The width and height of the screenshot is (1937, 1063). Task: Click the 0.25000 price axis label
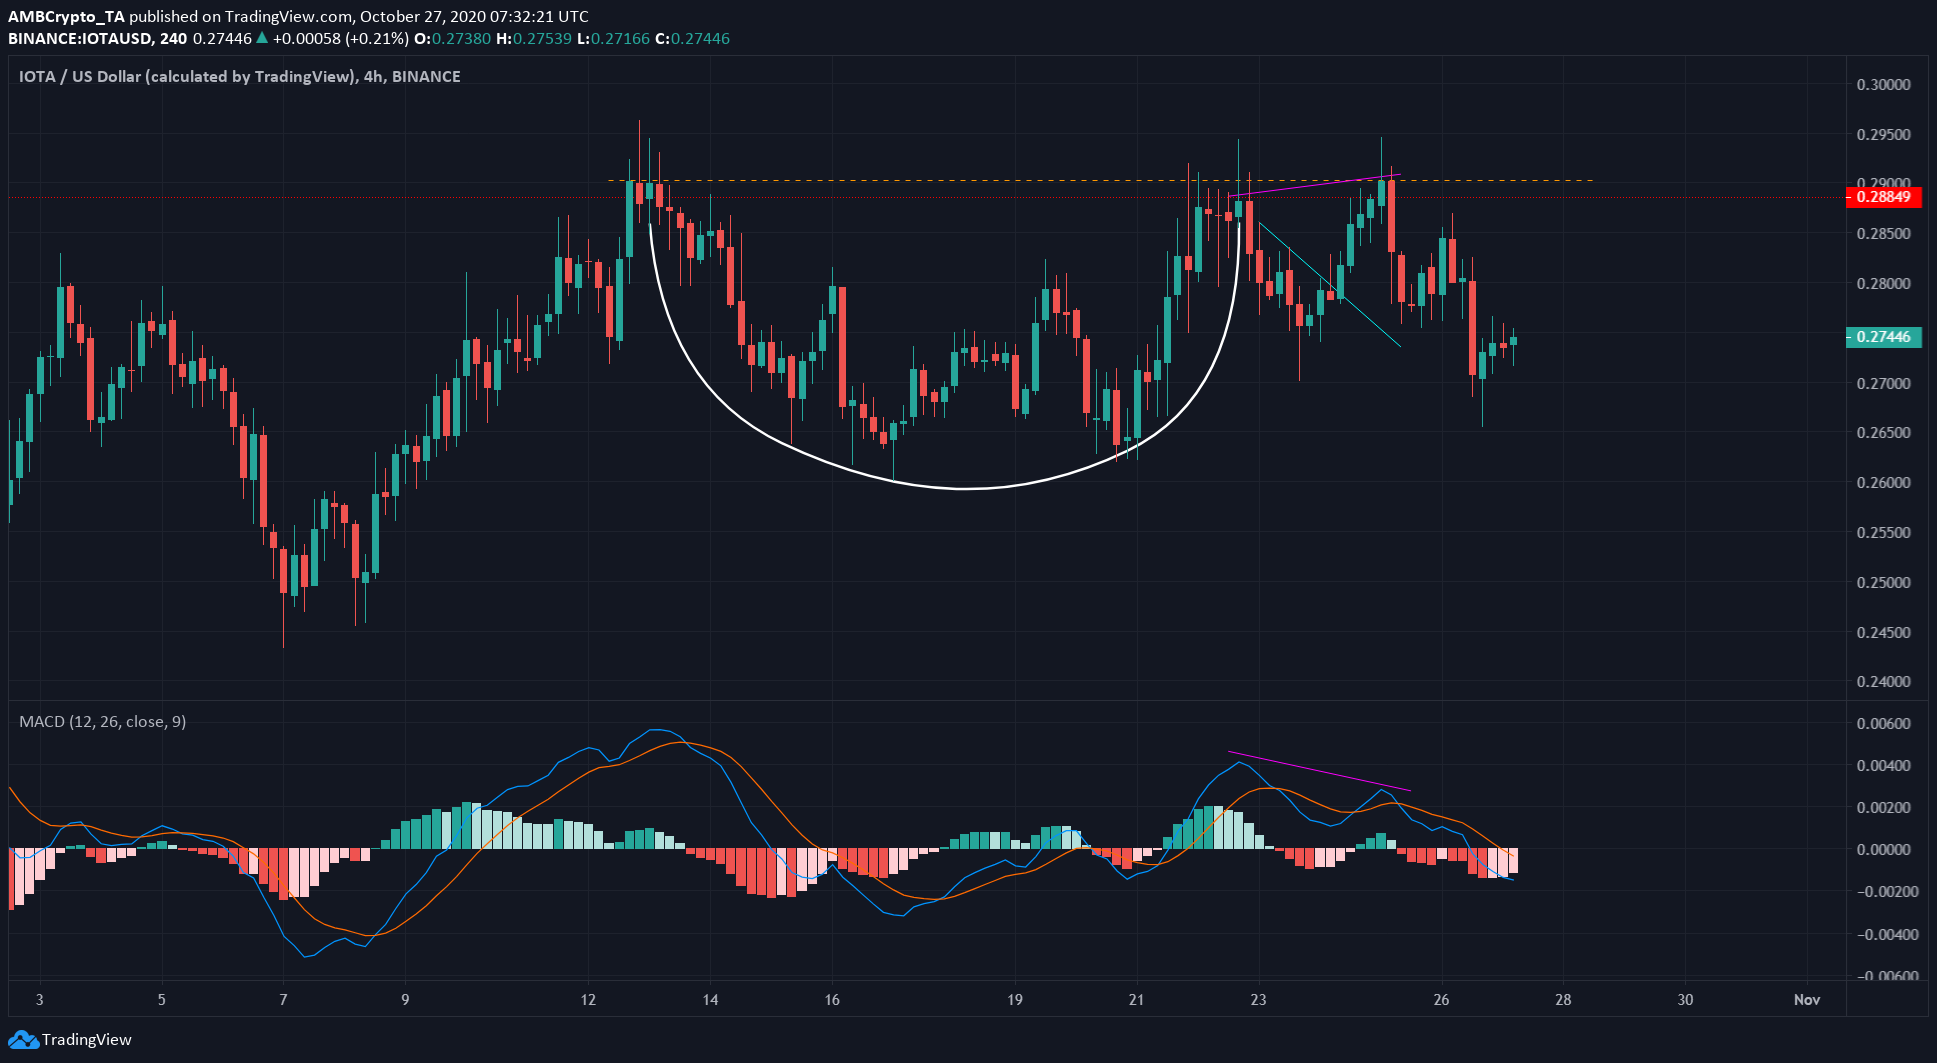coord(1884,583)
